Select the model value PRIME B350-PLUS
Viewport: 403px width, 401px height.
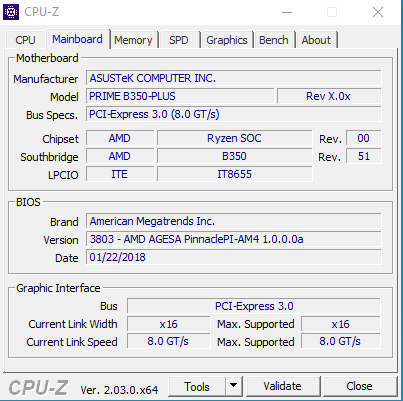pyautogui.click(x=180, y=96)
